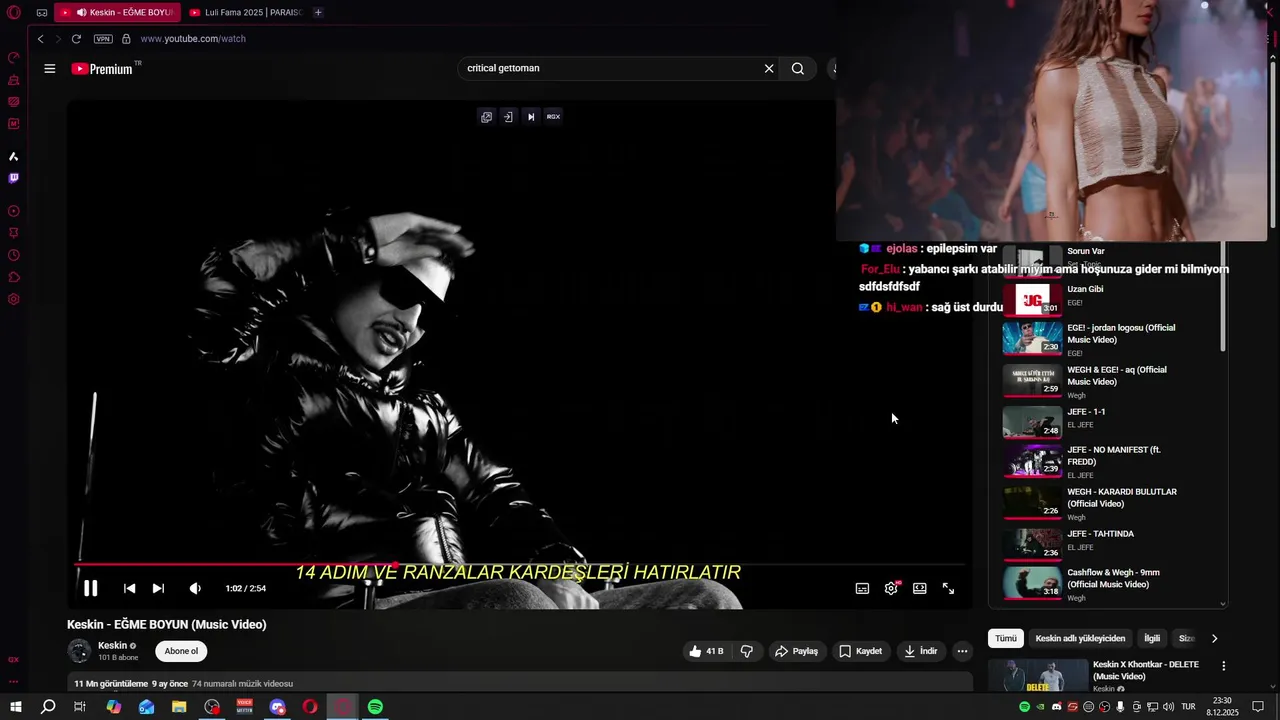Subscribe with Abone ol button
Viewport: 1280px width, 720px height.
(181, 651)
